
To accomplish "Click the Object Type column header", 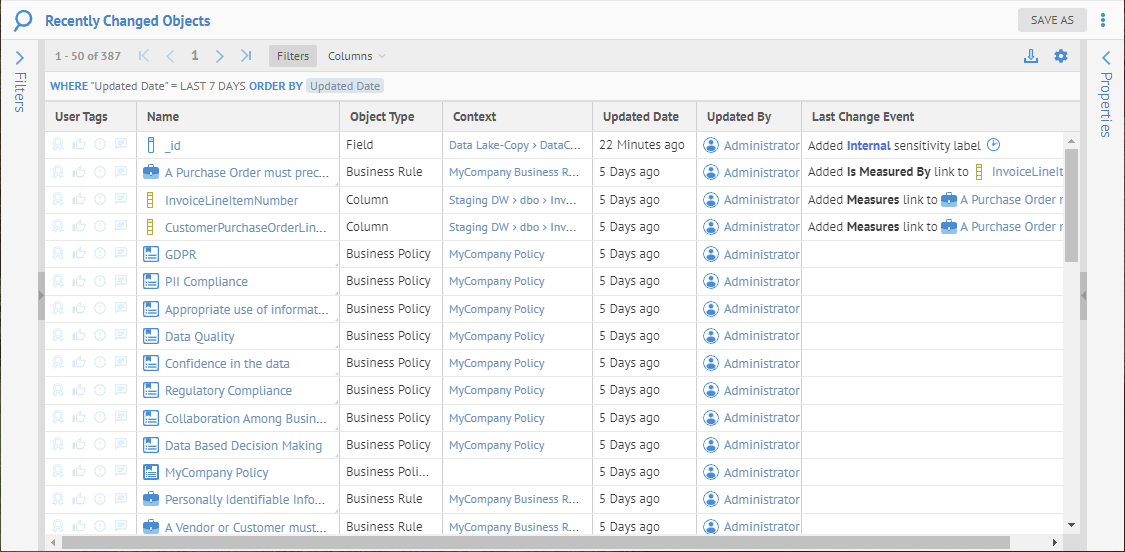I will click(x=382, y=117).
